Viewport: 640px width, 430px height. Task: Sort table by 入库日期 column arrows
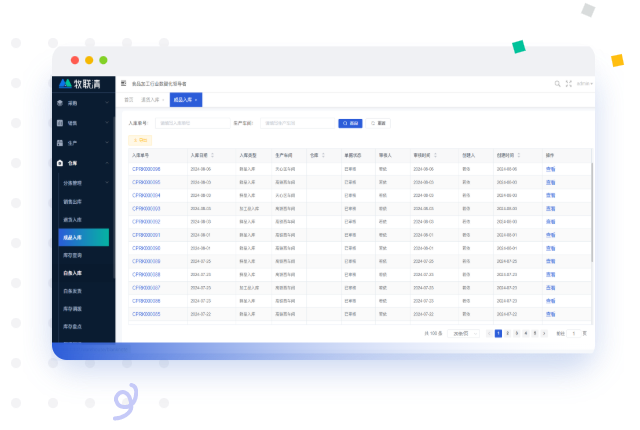tap(212, 156)
